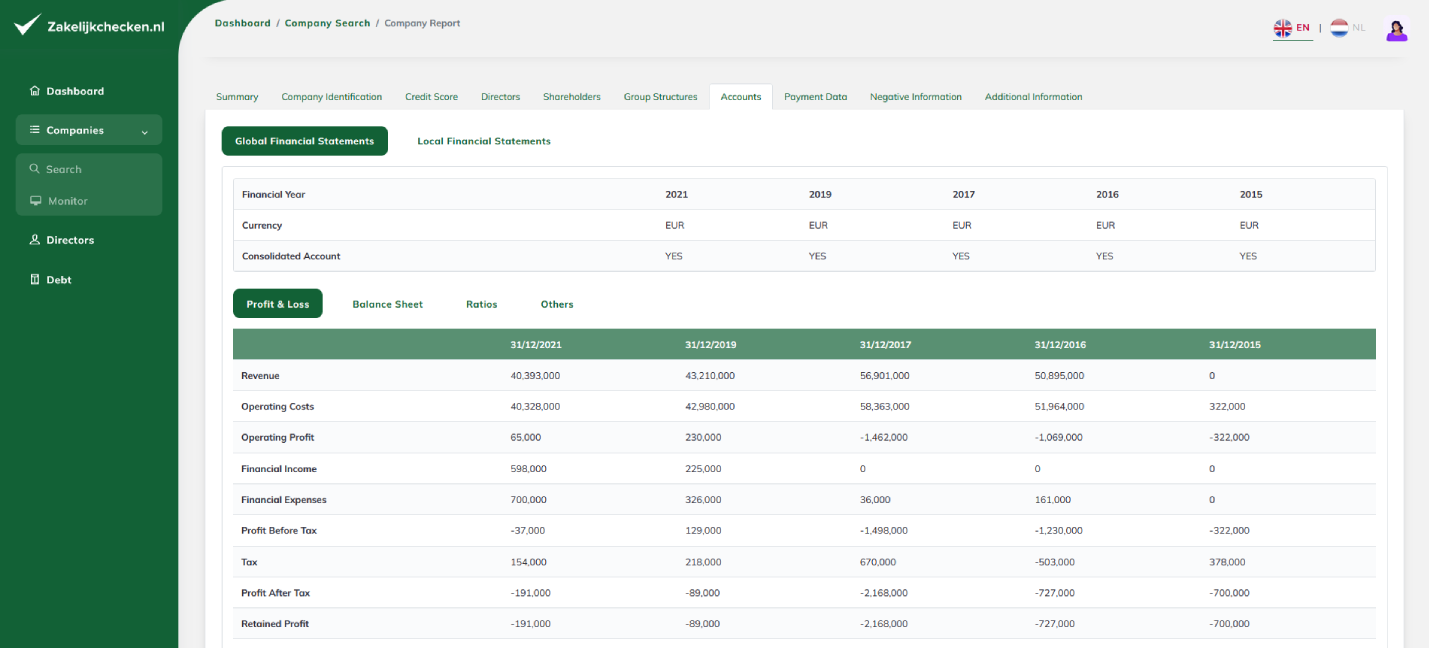
Task: Click the Company Search breadcrumb link
Action: (x=328, y=23)
